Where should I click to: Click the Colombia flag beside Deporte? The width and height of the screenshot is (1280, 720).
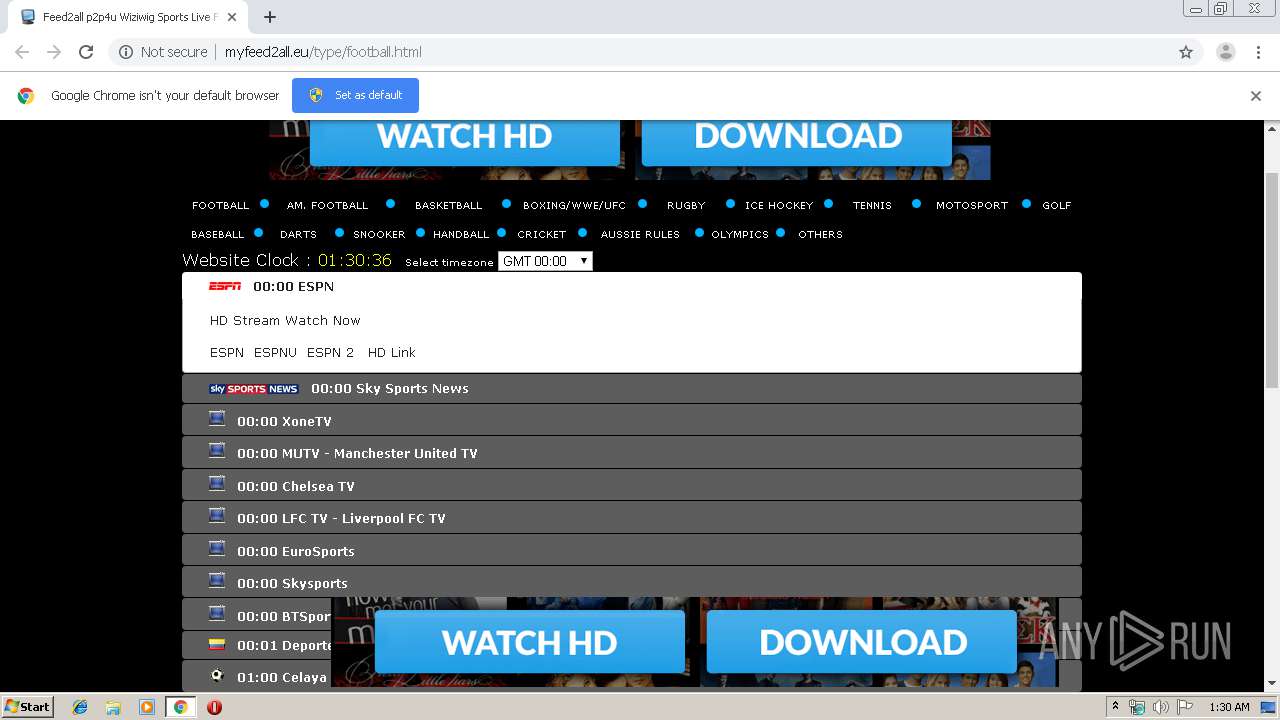(217, 645)
